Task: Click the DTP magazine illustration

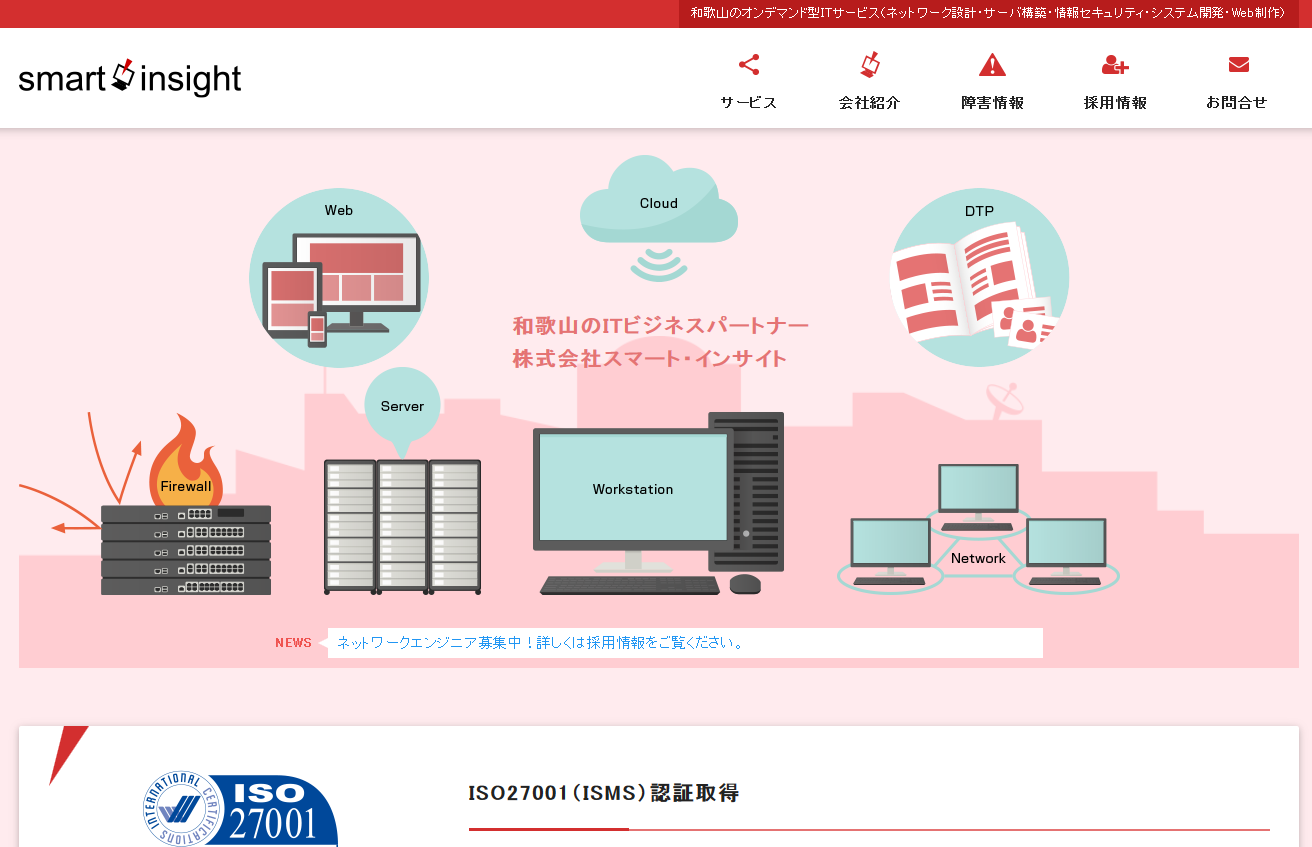Action: click(x=980, y=278)
